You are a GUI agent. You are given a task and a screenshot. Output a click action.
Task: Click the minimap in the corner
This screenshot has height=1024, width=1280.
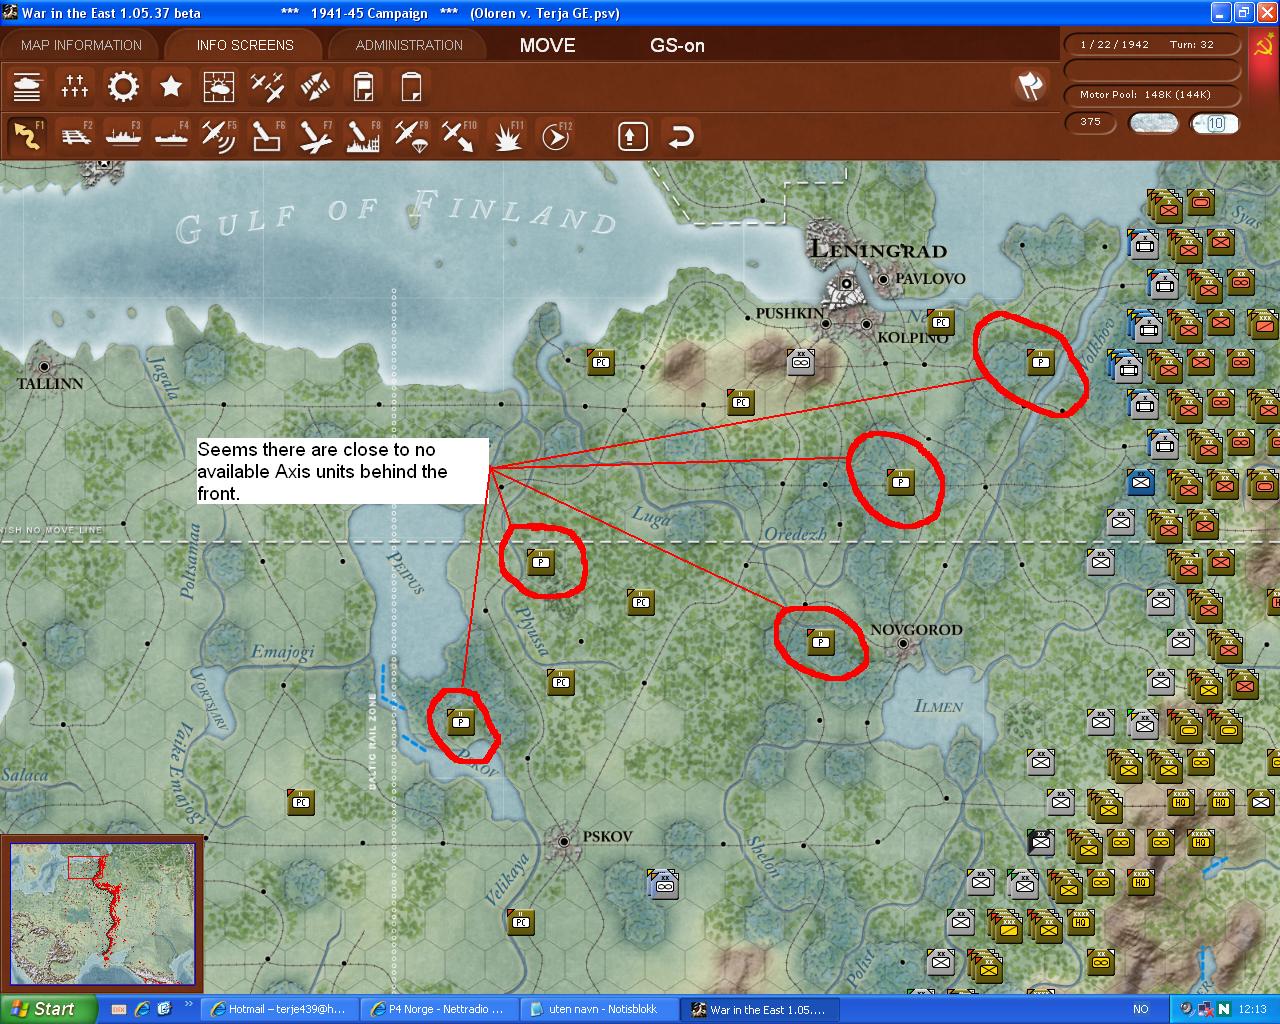pyautogui.click(x=102, y=914)
